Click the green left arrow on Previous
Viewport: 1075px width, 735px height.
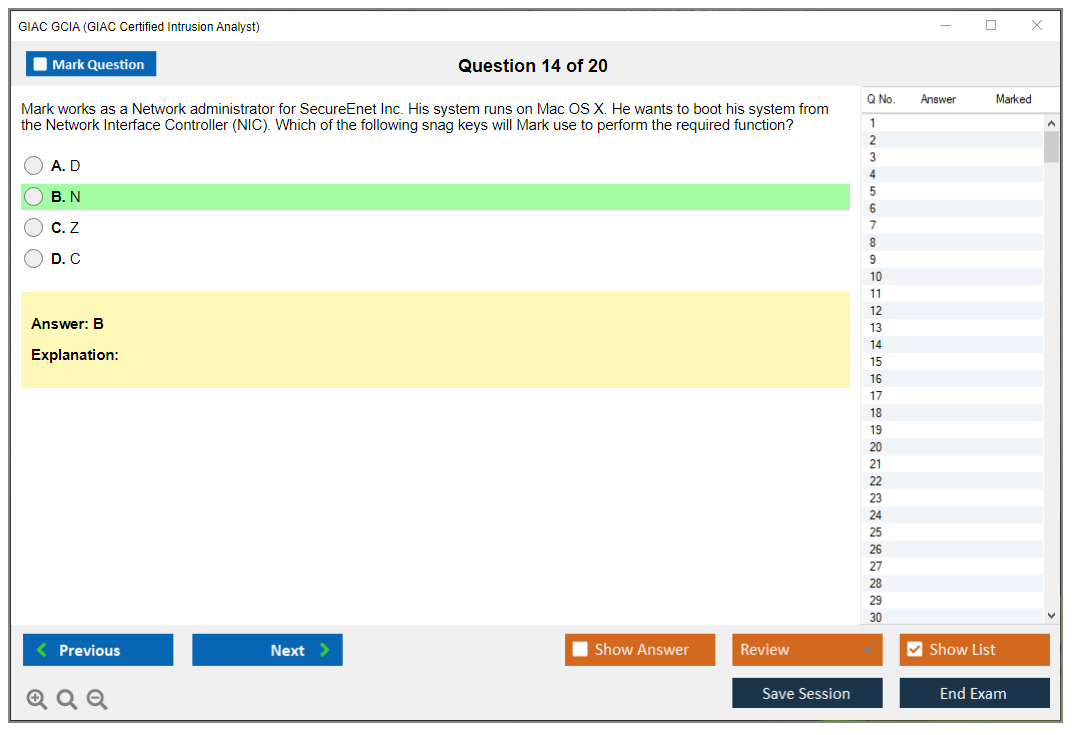(x=42, y=650)
